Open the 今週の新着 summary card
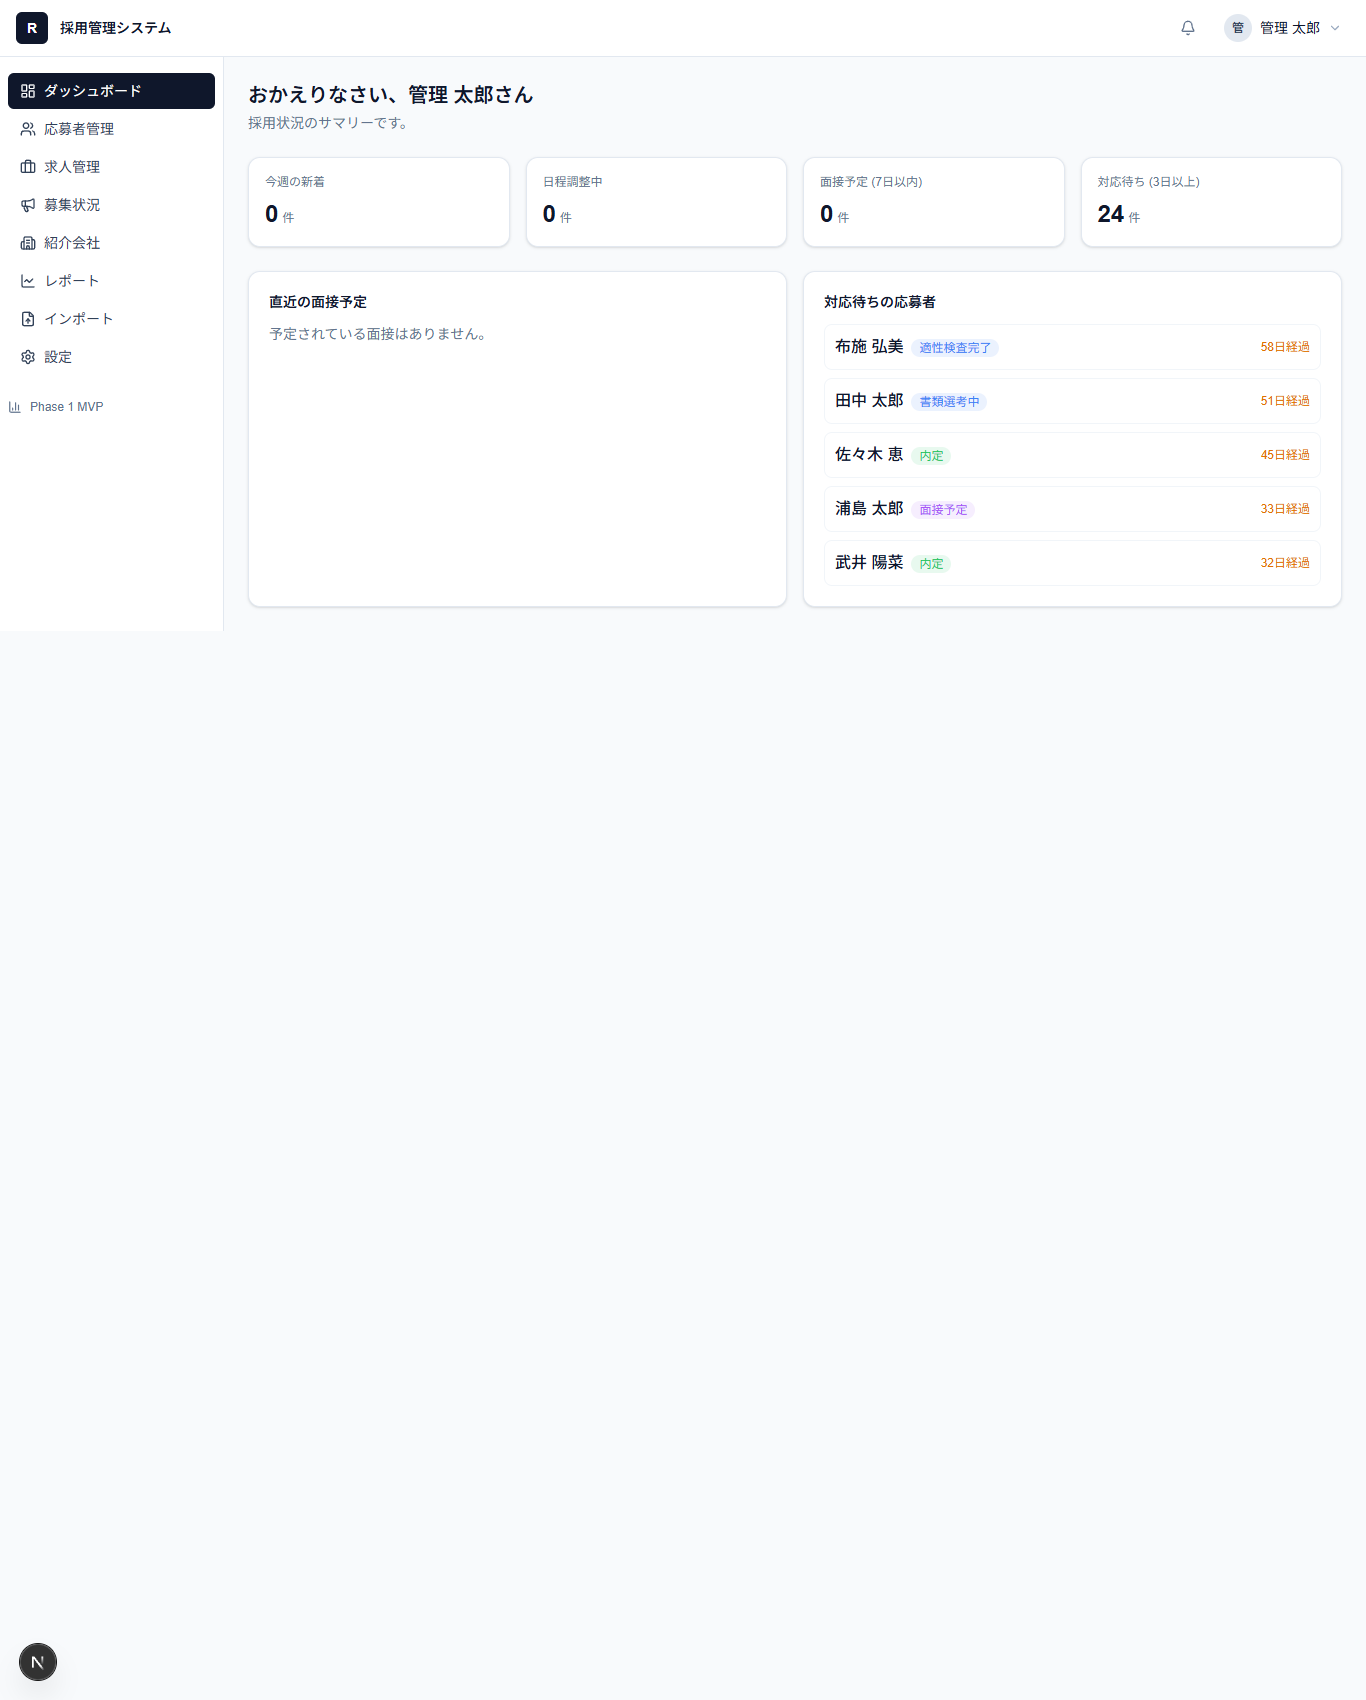The image size is (1366, 1700). point(379,202)
